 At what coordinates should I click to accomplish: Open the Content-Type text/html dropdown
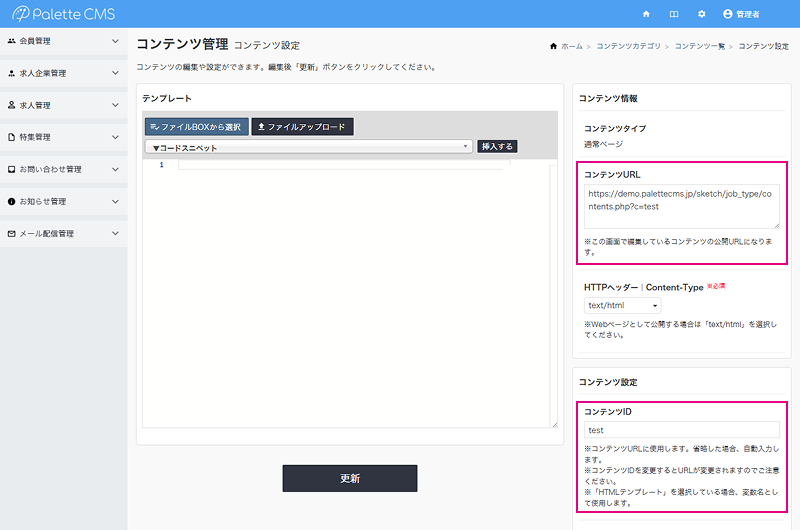622,305
